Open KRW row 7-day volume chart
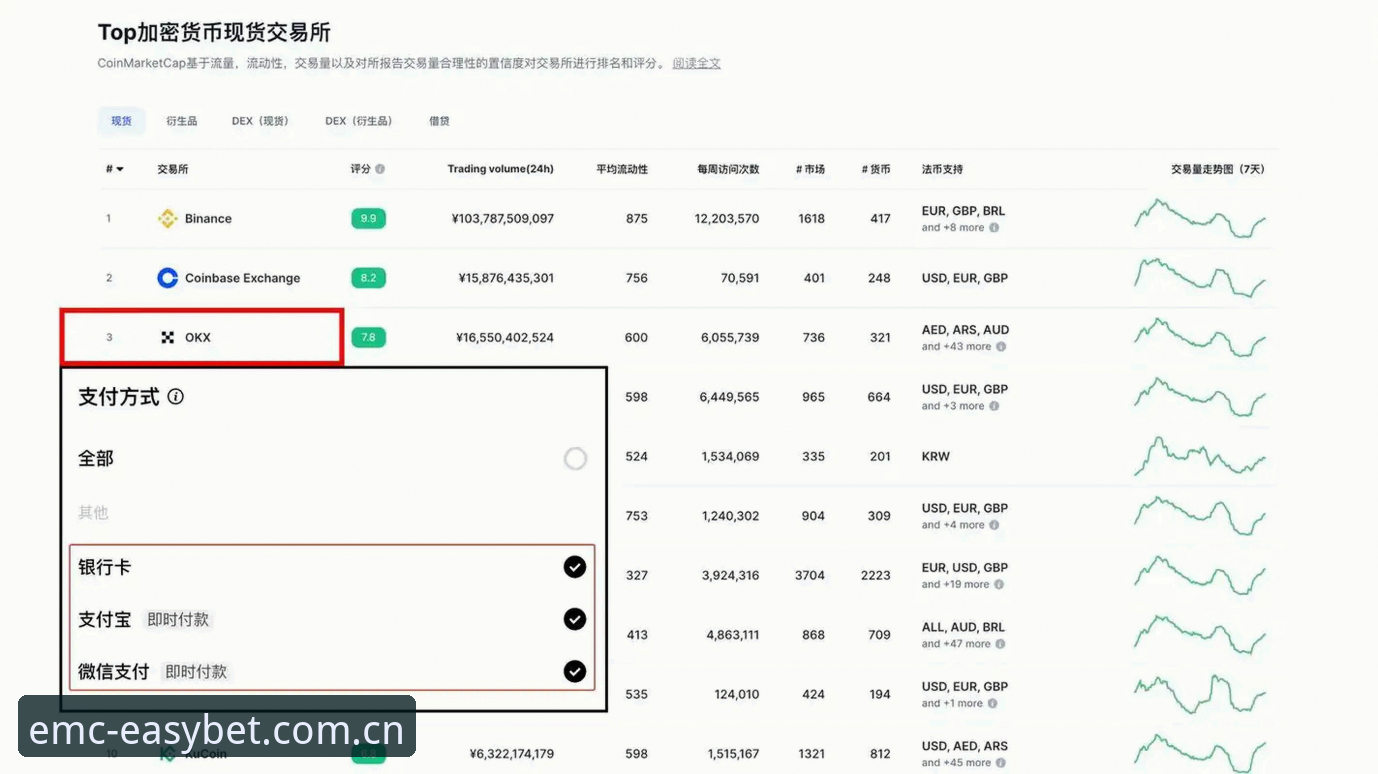Image resolution: width=1378 pixels, height=774 pixels. tap(1200, 457)
